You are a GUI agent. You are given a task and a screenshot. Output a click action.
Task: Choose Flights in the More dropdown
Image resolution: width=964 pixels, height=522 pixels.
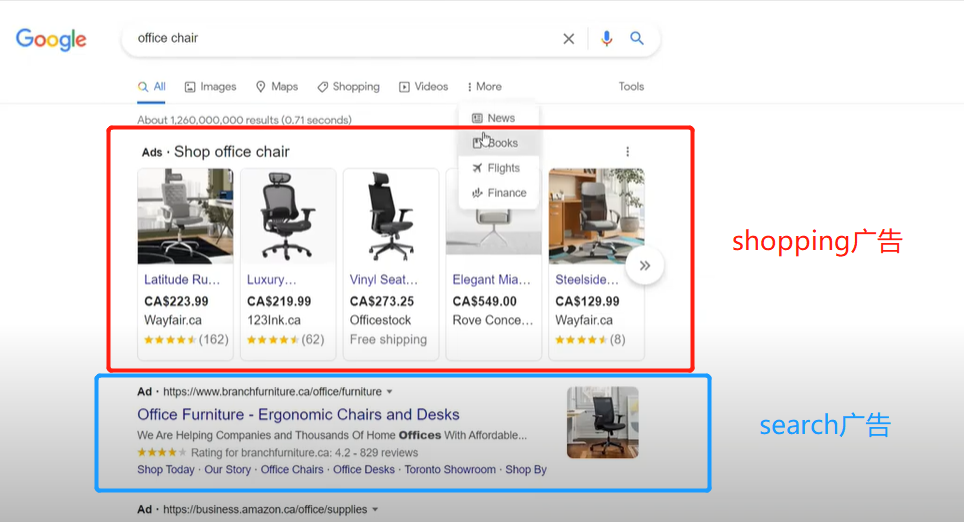503,168
